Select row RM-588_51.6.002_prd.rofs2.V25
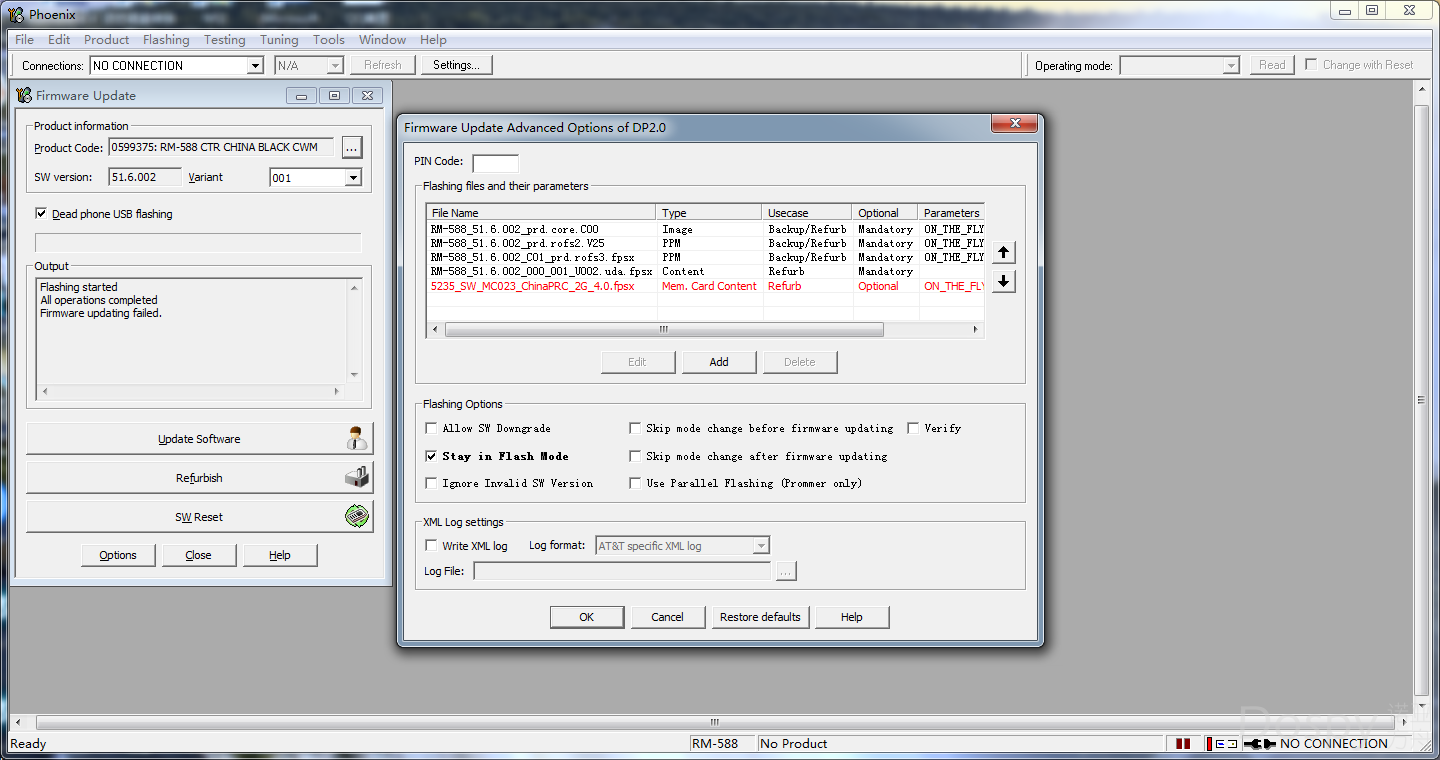The width and height of the screenshot is (1440, 760). [706, 243]
